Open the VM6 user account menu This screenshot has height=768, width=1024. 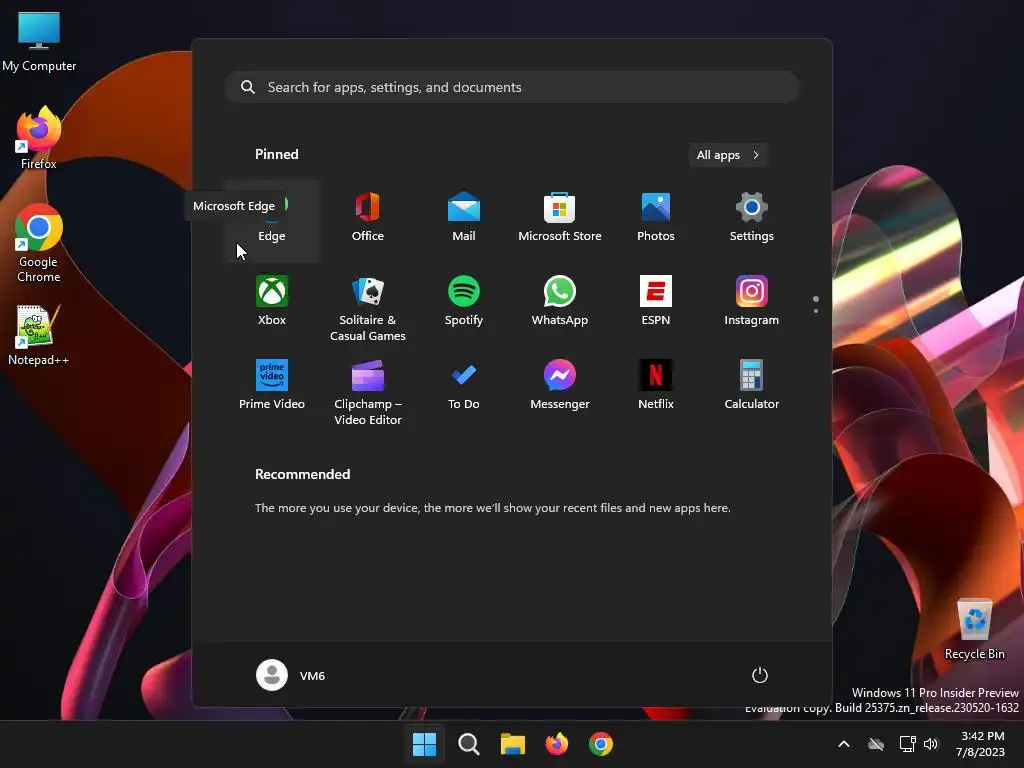coord(291,675)
